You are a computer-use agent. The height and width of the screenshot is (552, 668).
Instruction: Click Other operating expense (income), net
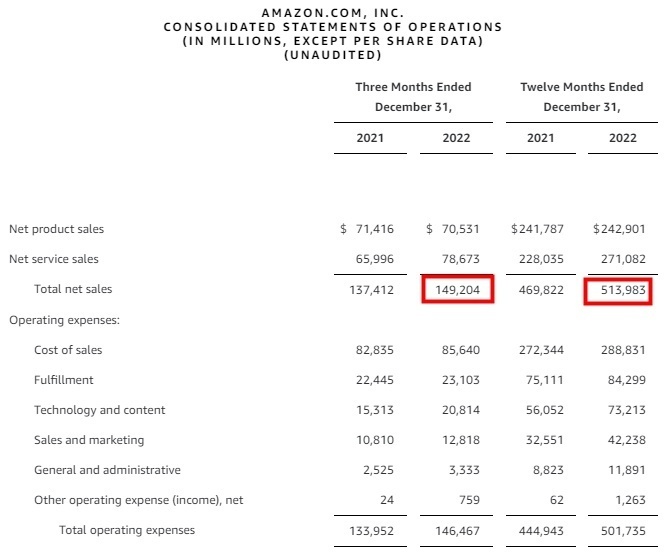point(138,500)
